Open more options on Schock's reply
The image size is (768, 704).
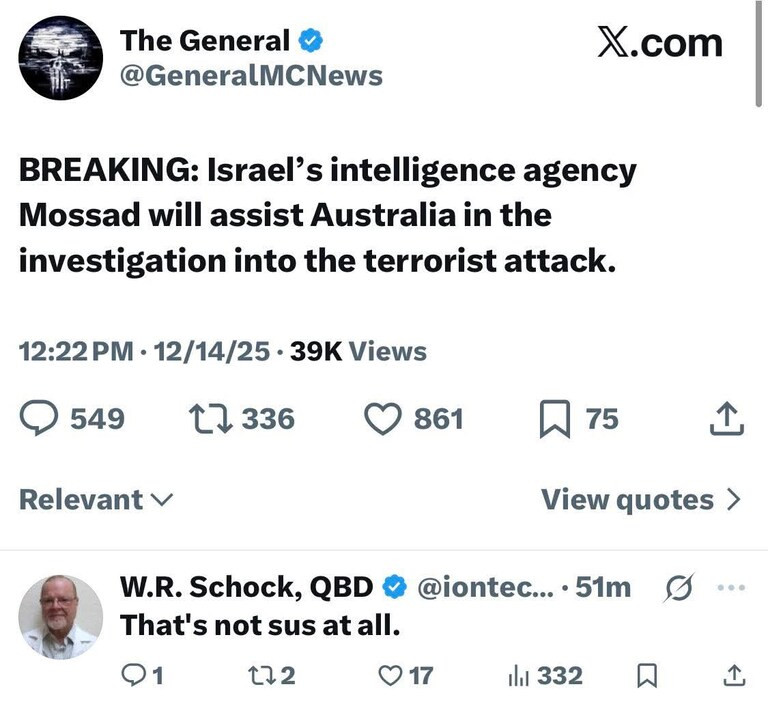[732, 588]
